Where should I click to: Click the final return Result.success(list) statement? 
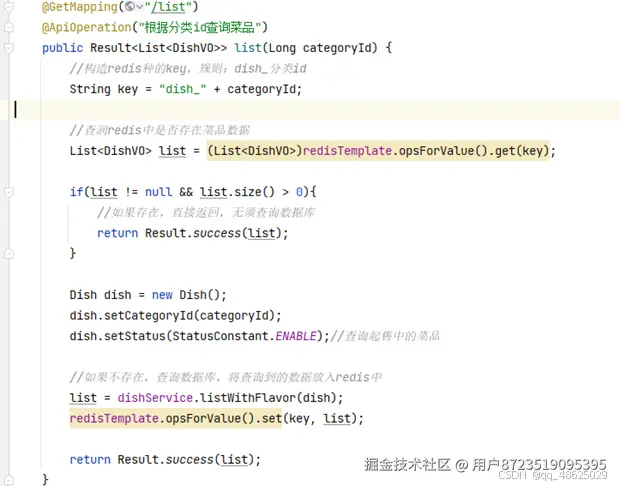coord(165,460)
